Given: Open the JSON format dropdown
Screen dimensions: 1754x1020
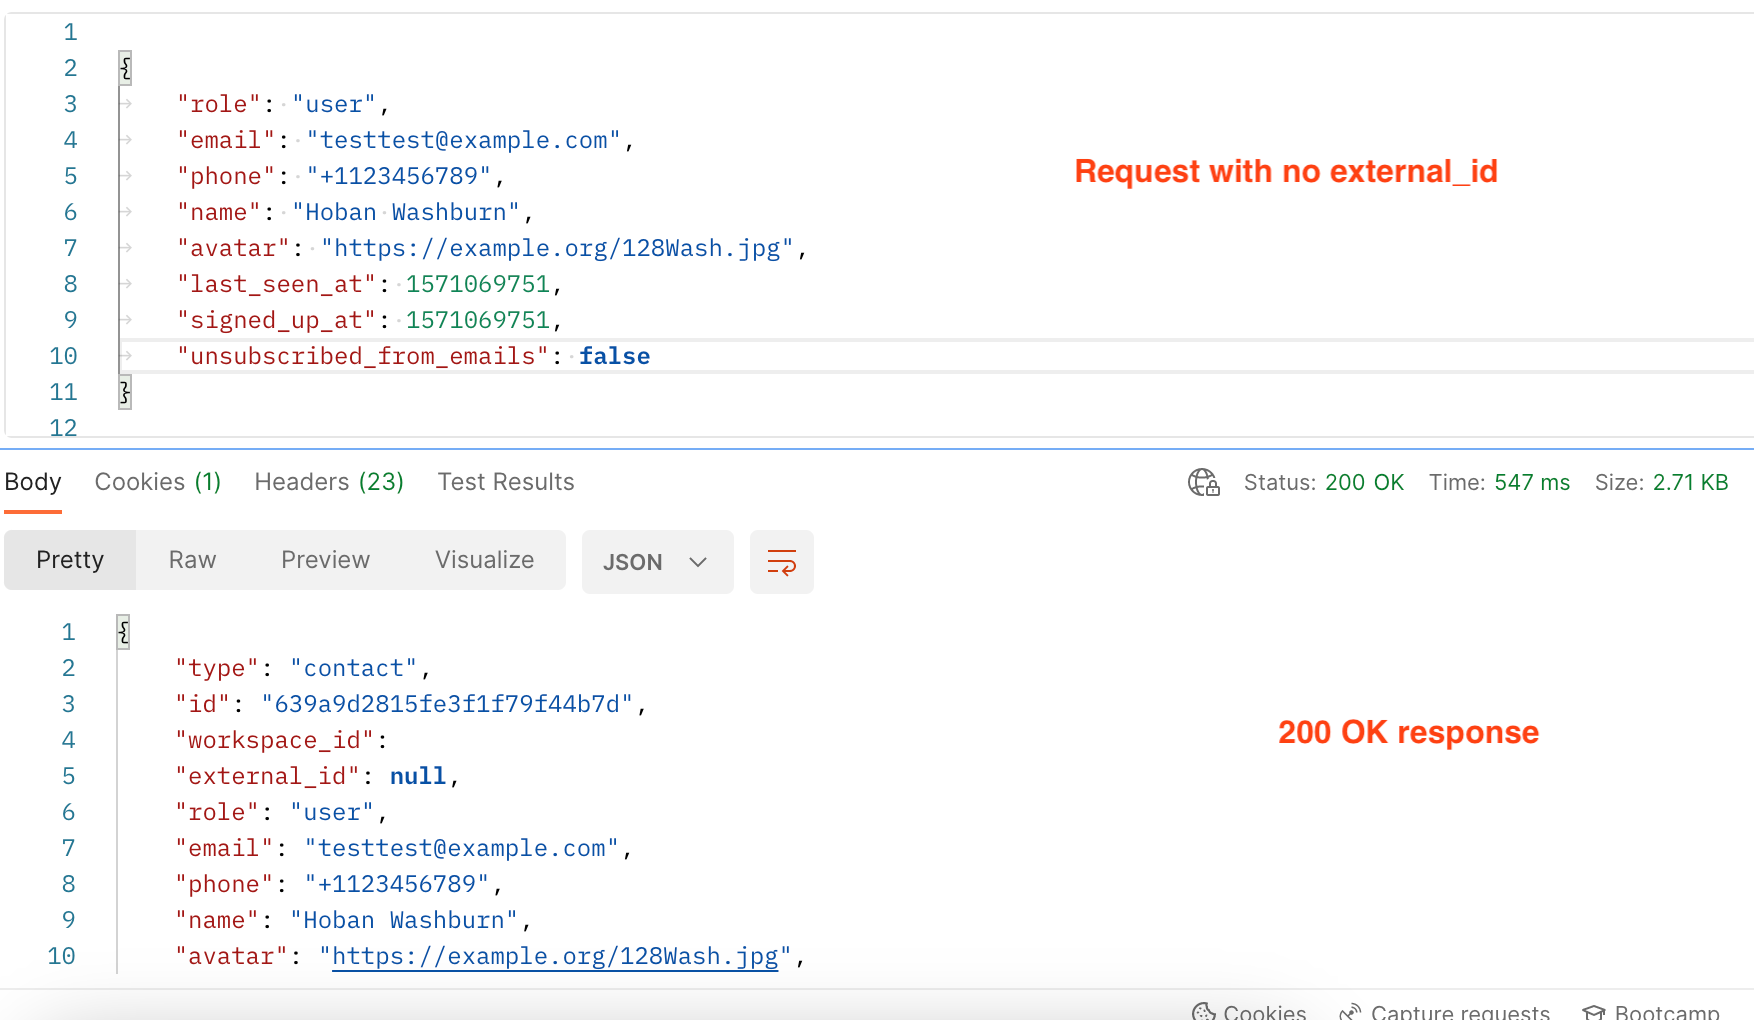Looking at the screenshot, I should 657,562.
